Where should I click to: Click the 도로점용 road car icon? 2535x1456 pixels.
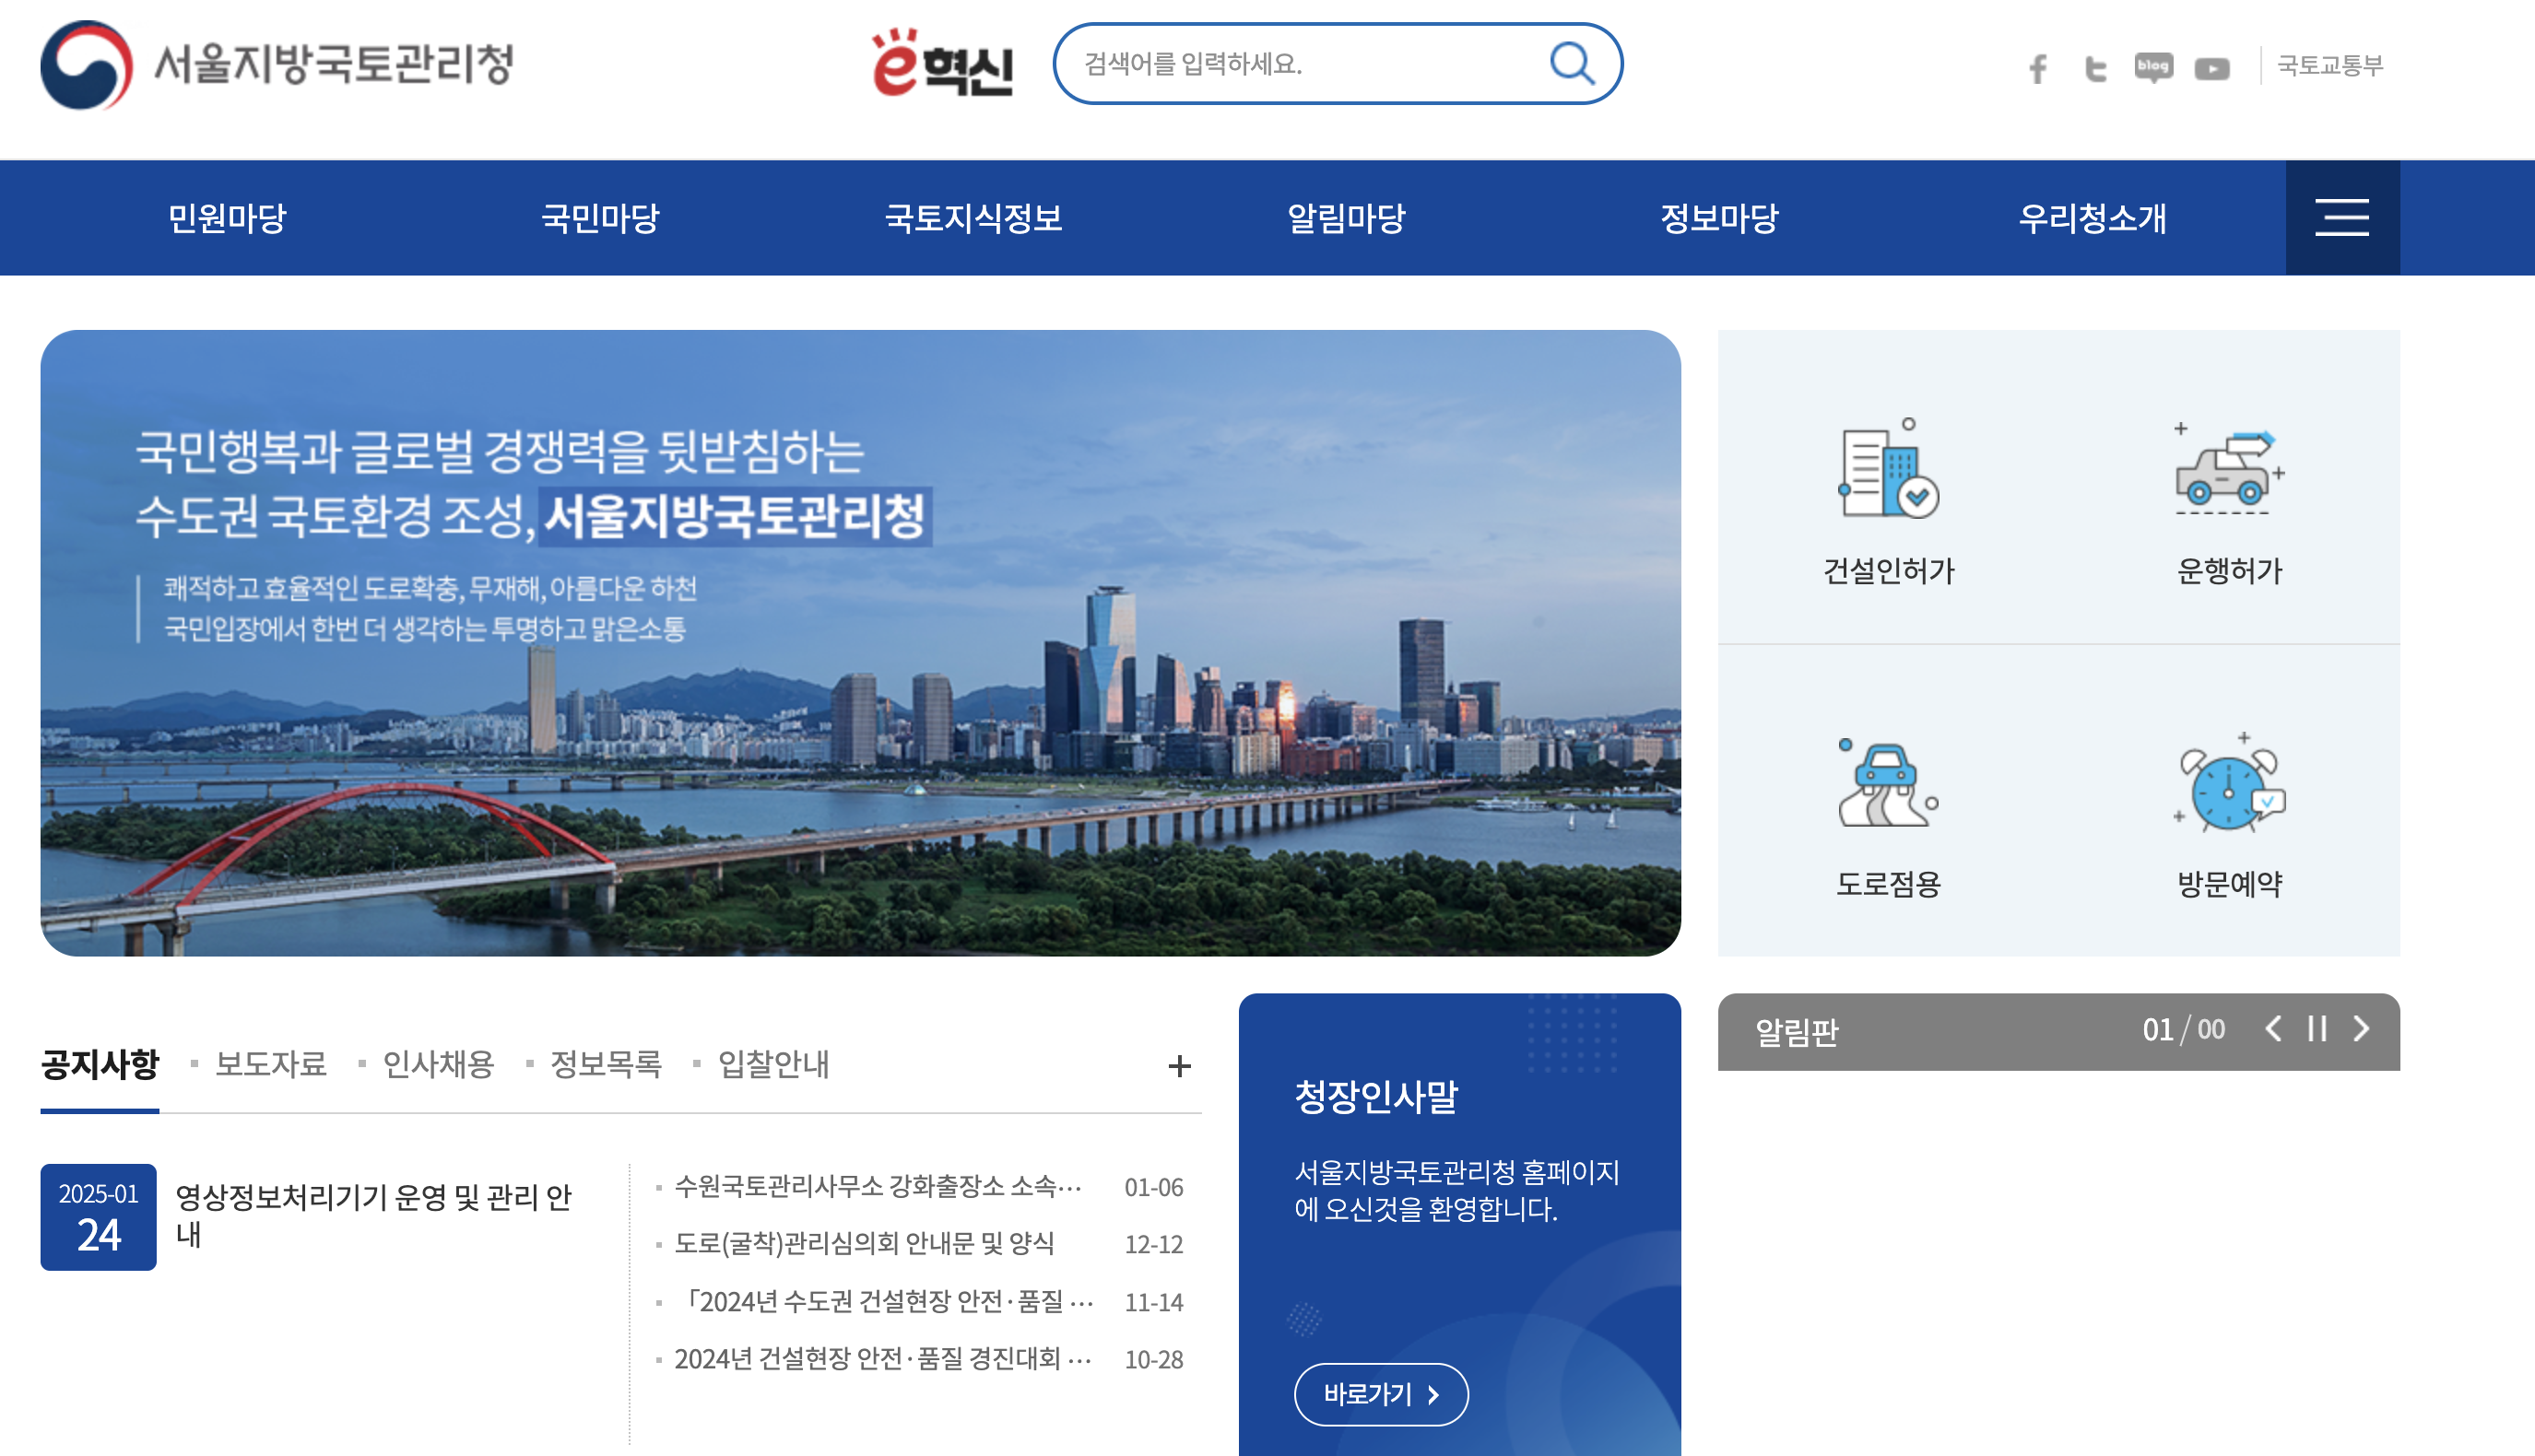(1888, 783)
